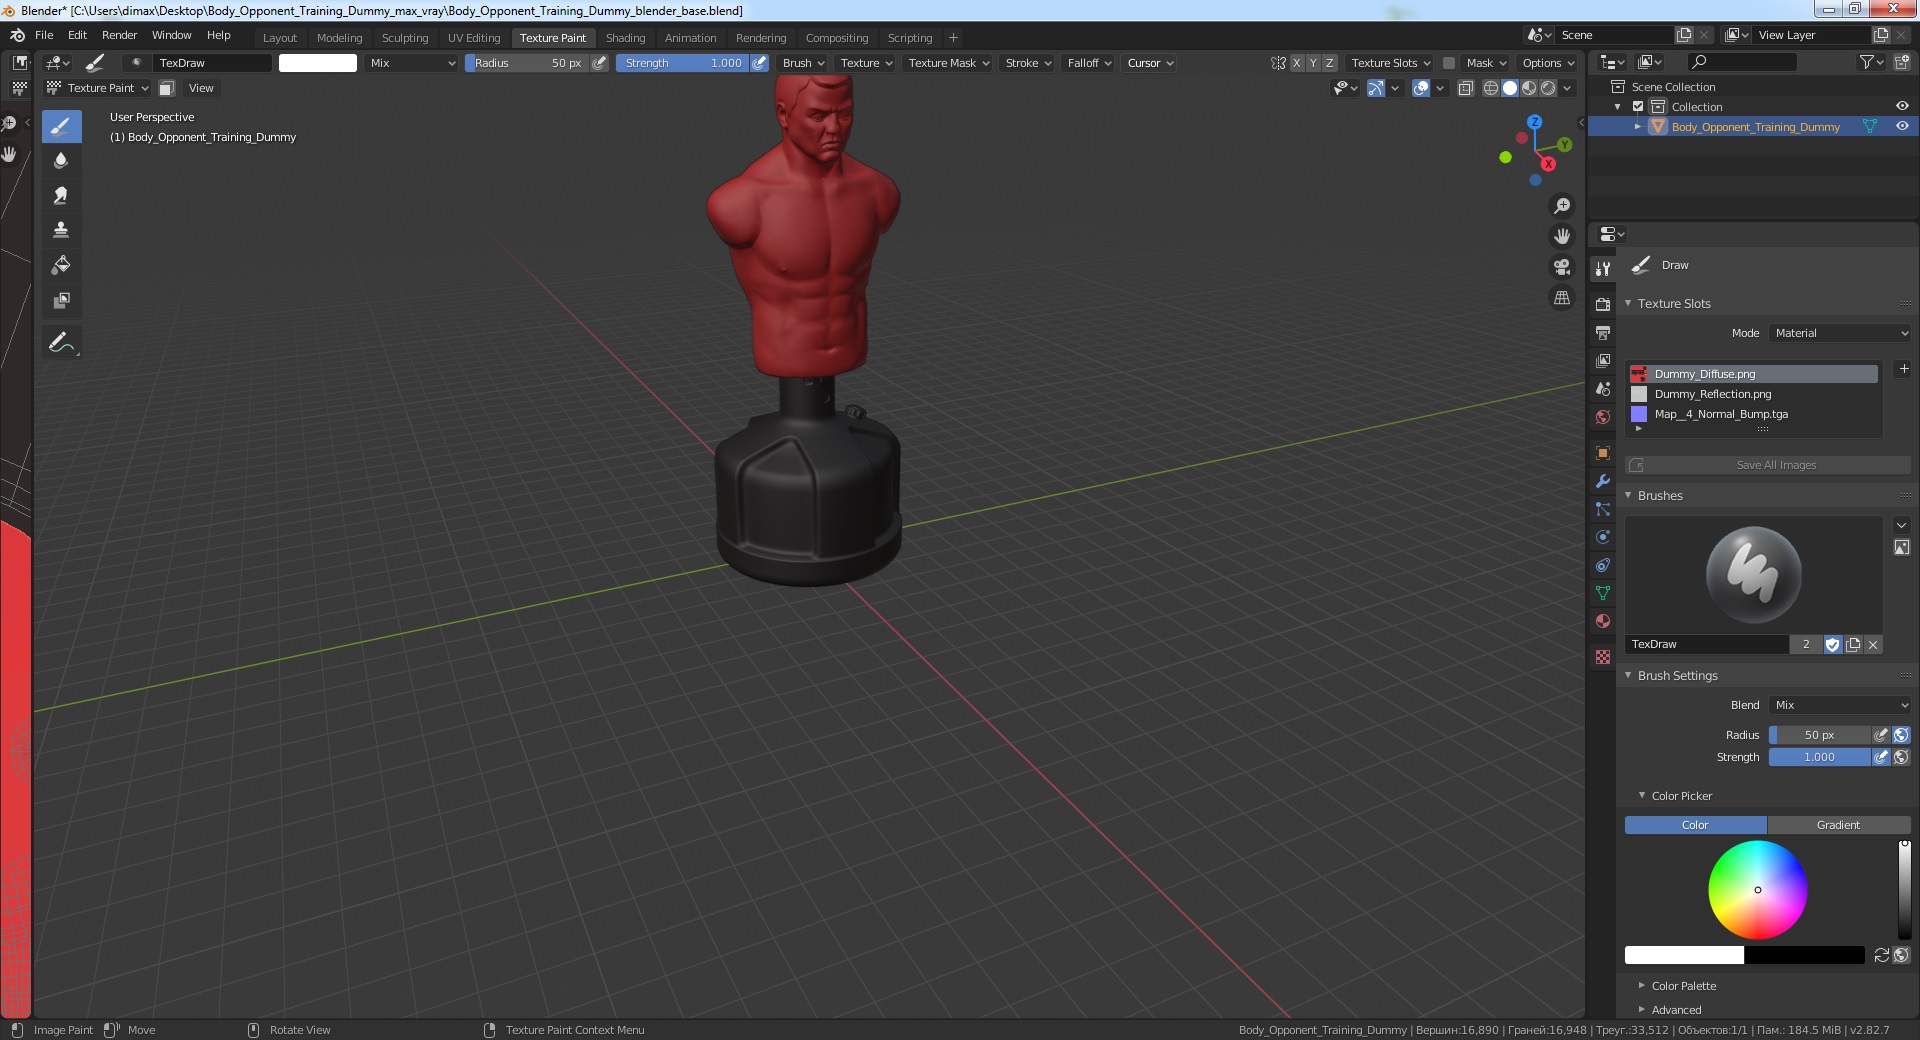1920x1040 pixels.
Task: Toggle the camera view icon
Action: (x=1562, y=267)
